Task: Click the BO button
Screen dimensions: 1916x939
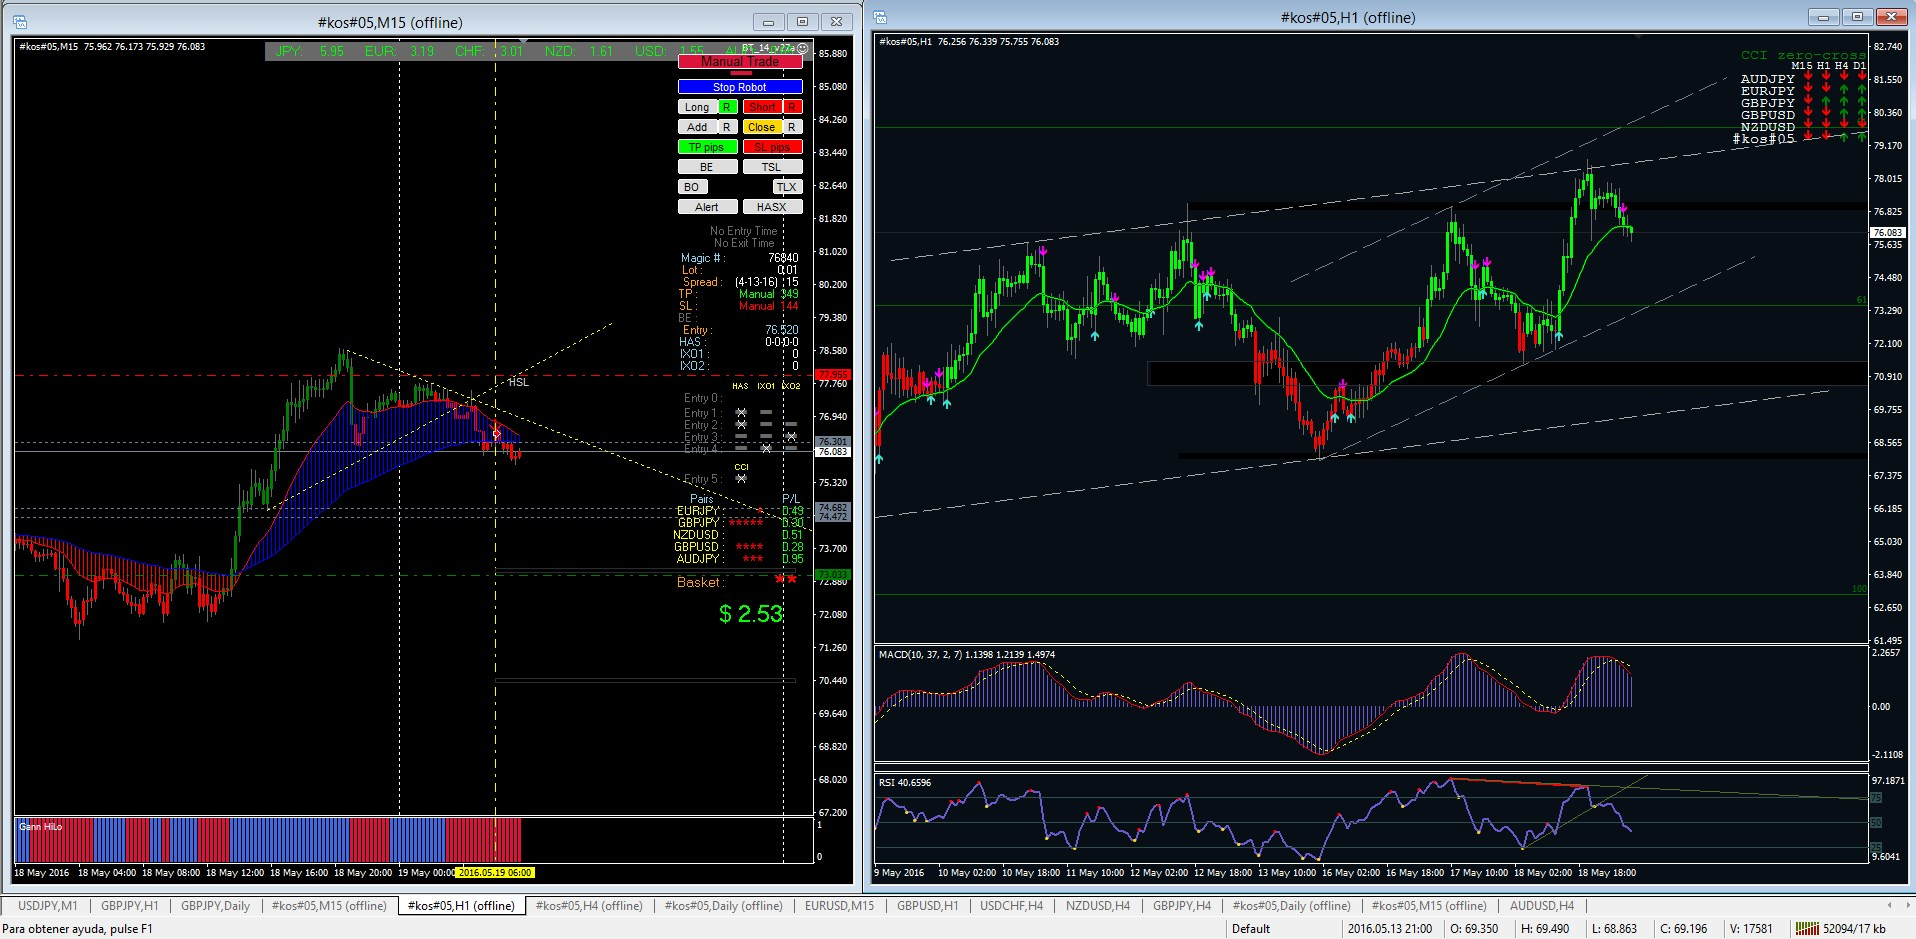Action: click(692, 187)
